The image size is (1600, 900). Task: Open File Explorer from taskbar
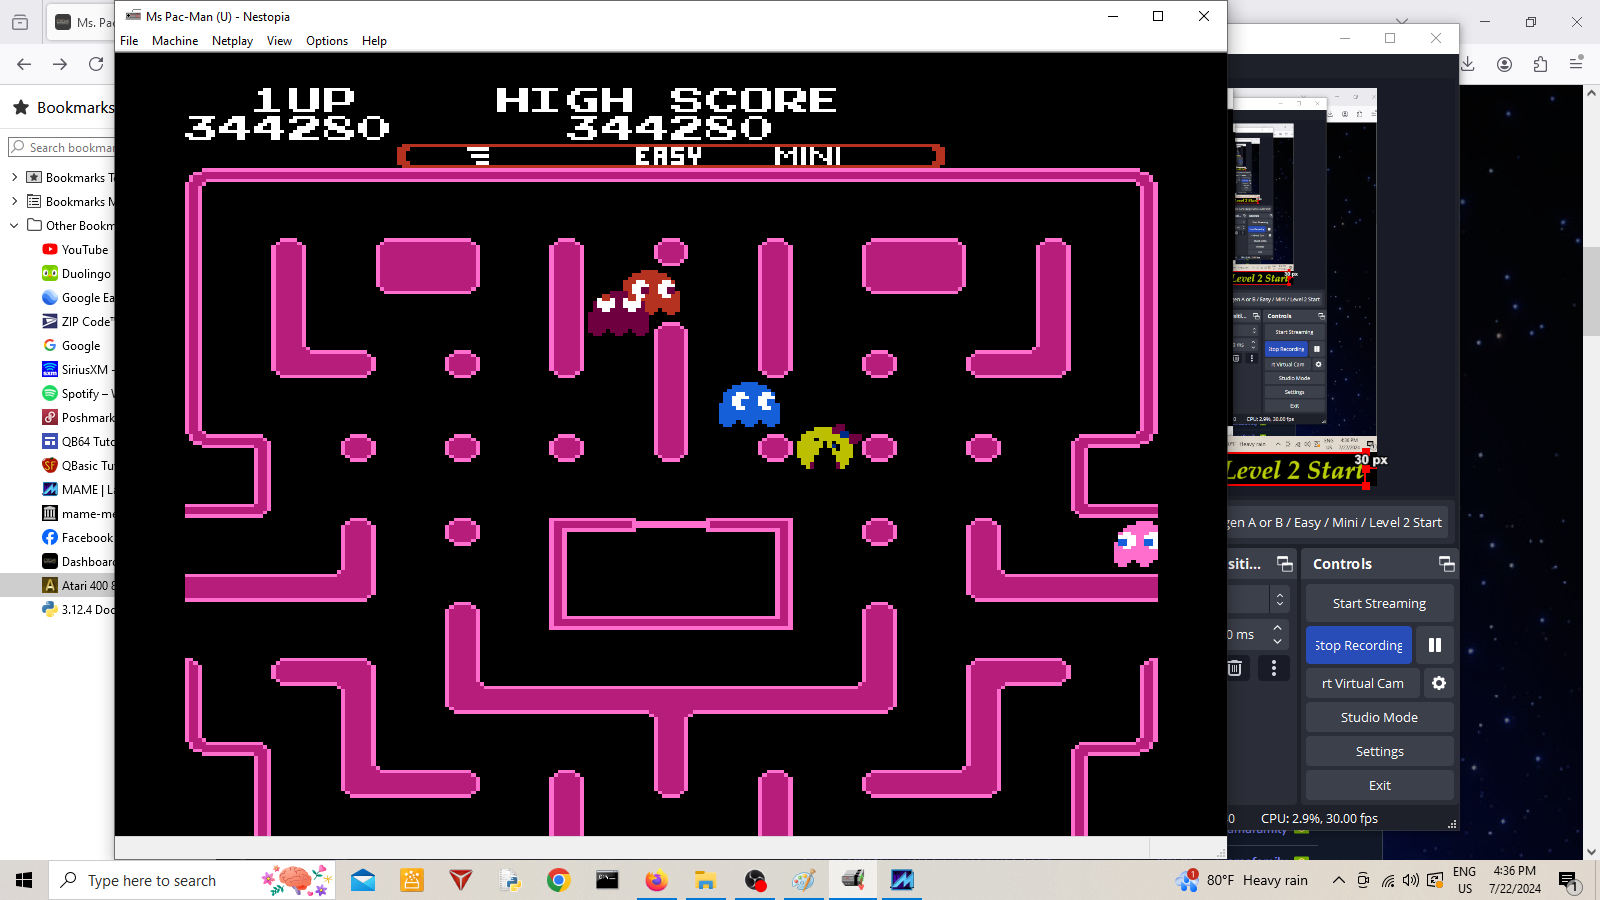705,880
